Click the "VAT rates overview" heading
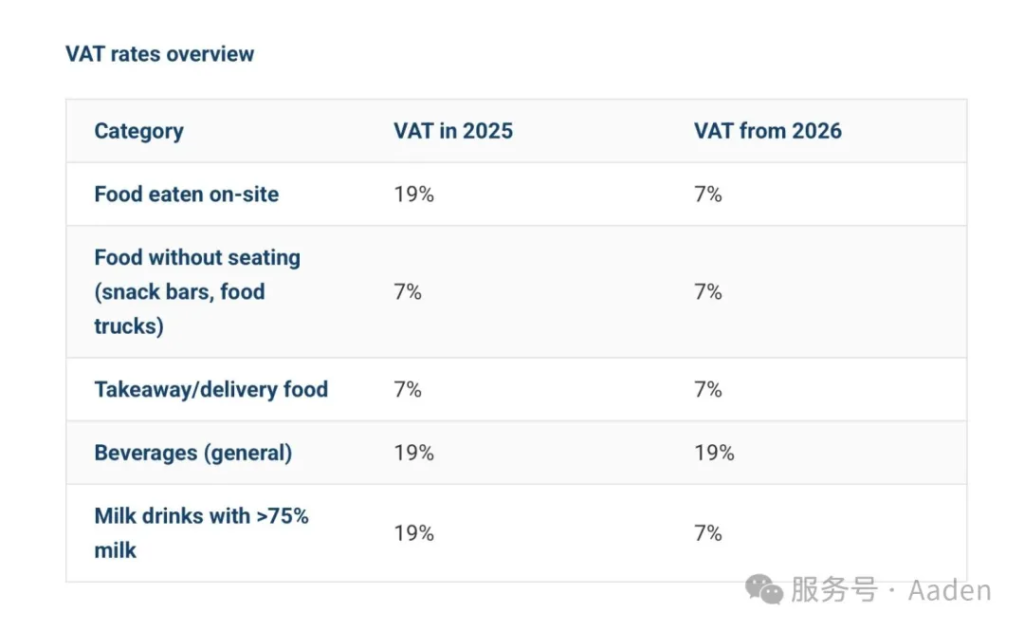Screen dimensions: 1024x631 pyautogui.click(x=160, y=54)
